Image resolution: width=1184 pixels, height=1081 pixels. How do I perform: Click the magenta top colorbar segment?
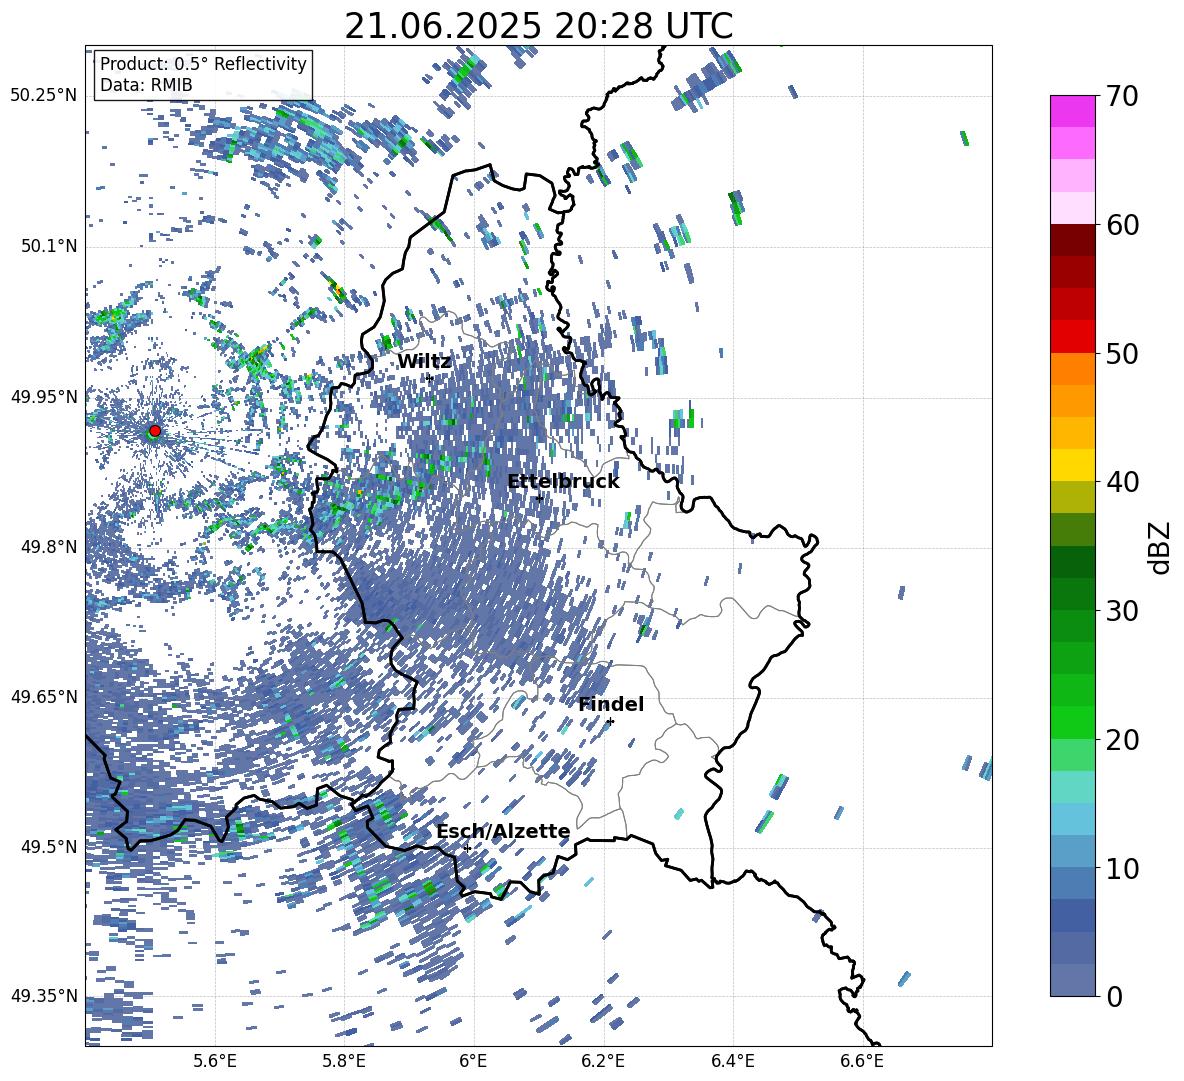pos(1072,111)
